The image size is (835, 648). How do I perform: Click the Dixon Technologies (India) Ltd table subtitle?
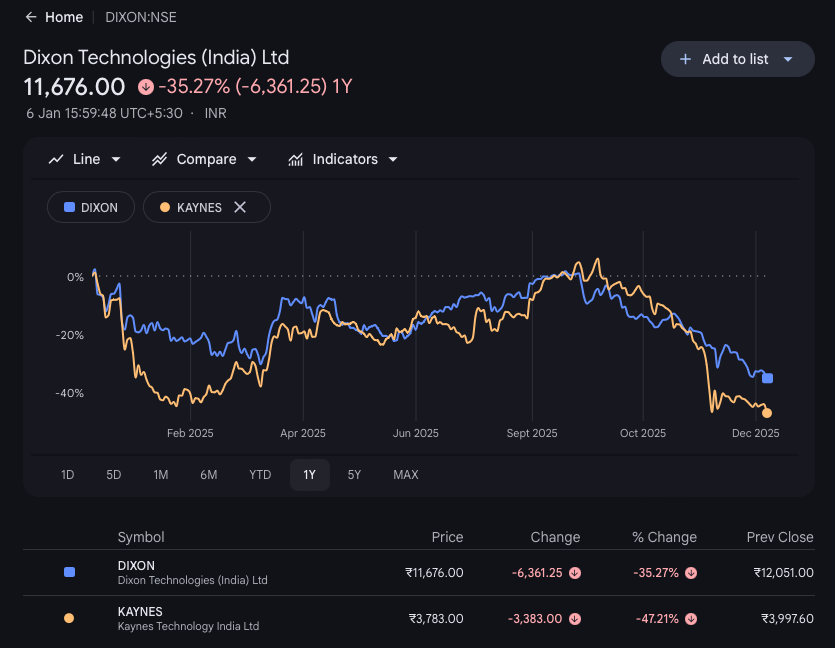192,580
